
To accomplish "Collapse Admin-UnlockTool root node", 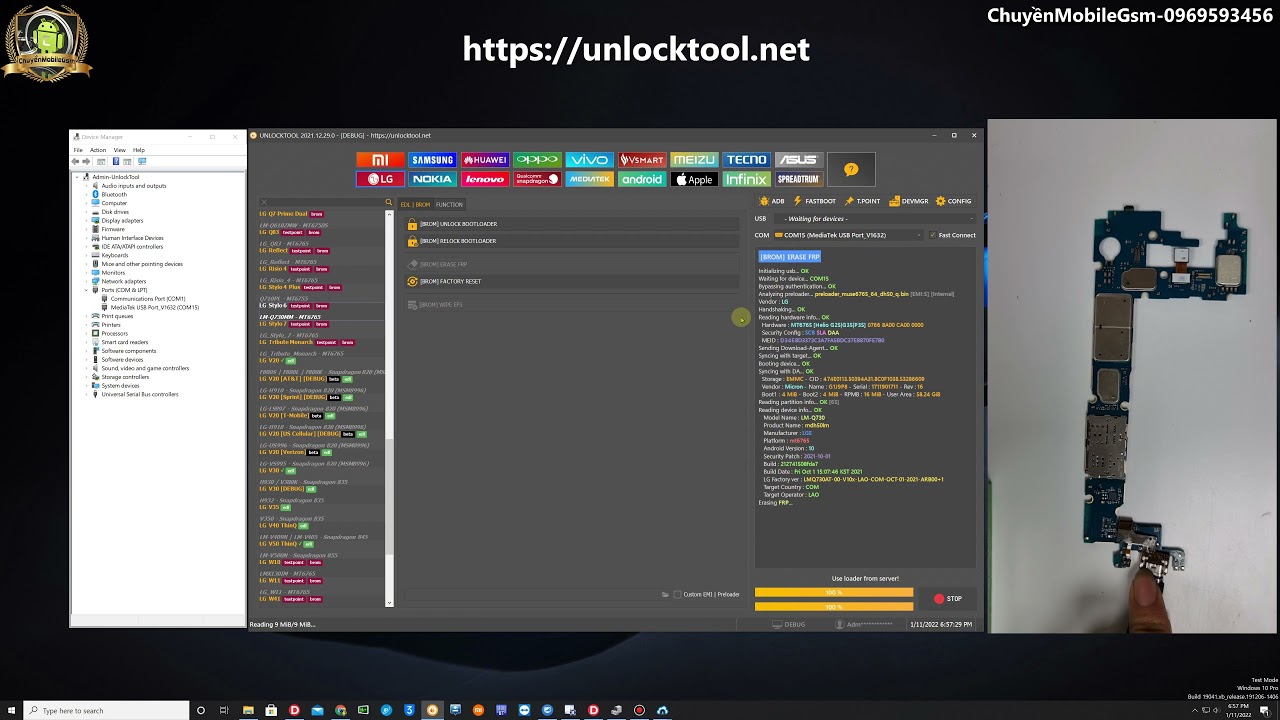I will [77, 177].
